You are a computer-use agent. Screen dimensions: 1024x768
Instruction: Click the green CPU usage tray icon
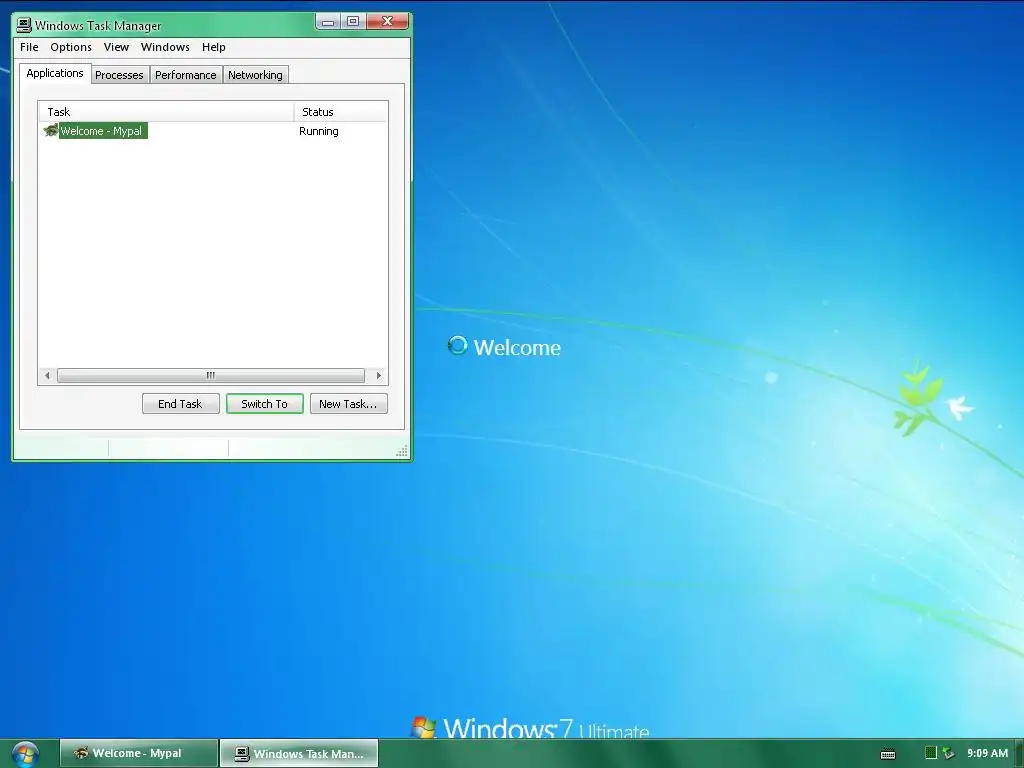point(931,753)
